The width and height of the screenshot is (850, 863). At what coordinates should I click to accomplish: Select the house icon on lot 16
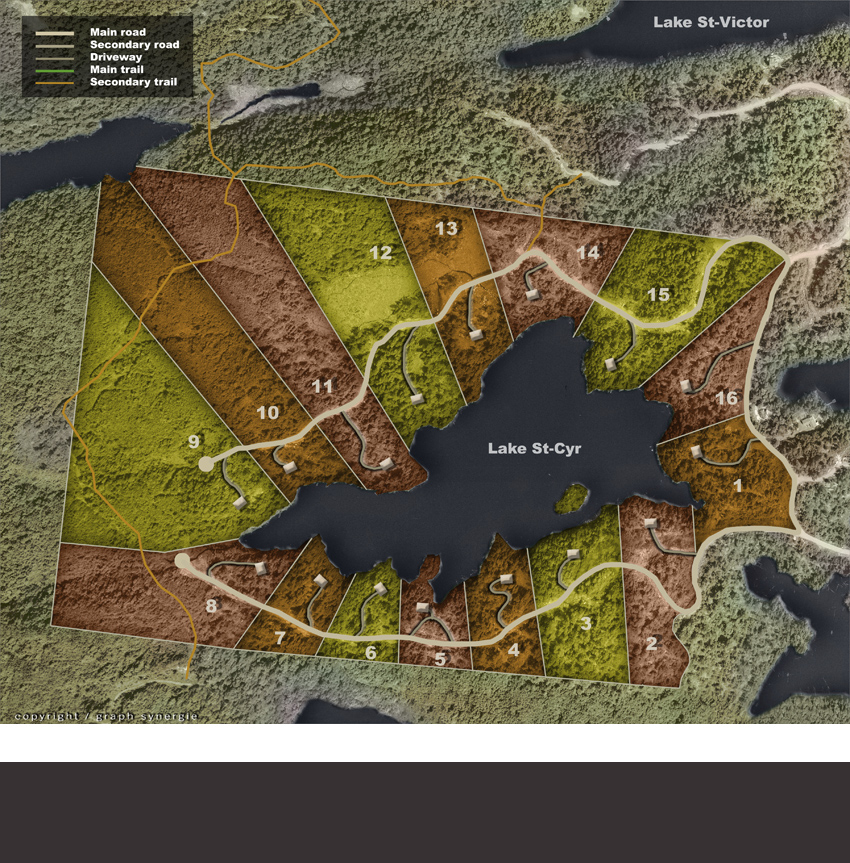686,385
